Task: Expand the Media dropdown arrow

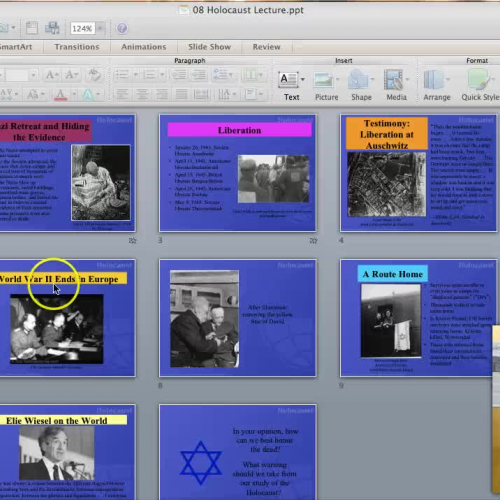Action: (x=407, y=79)
